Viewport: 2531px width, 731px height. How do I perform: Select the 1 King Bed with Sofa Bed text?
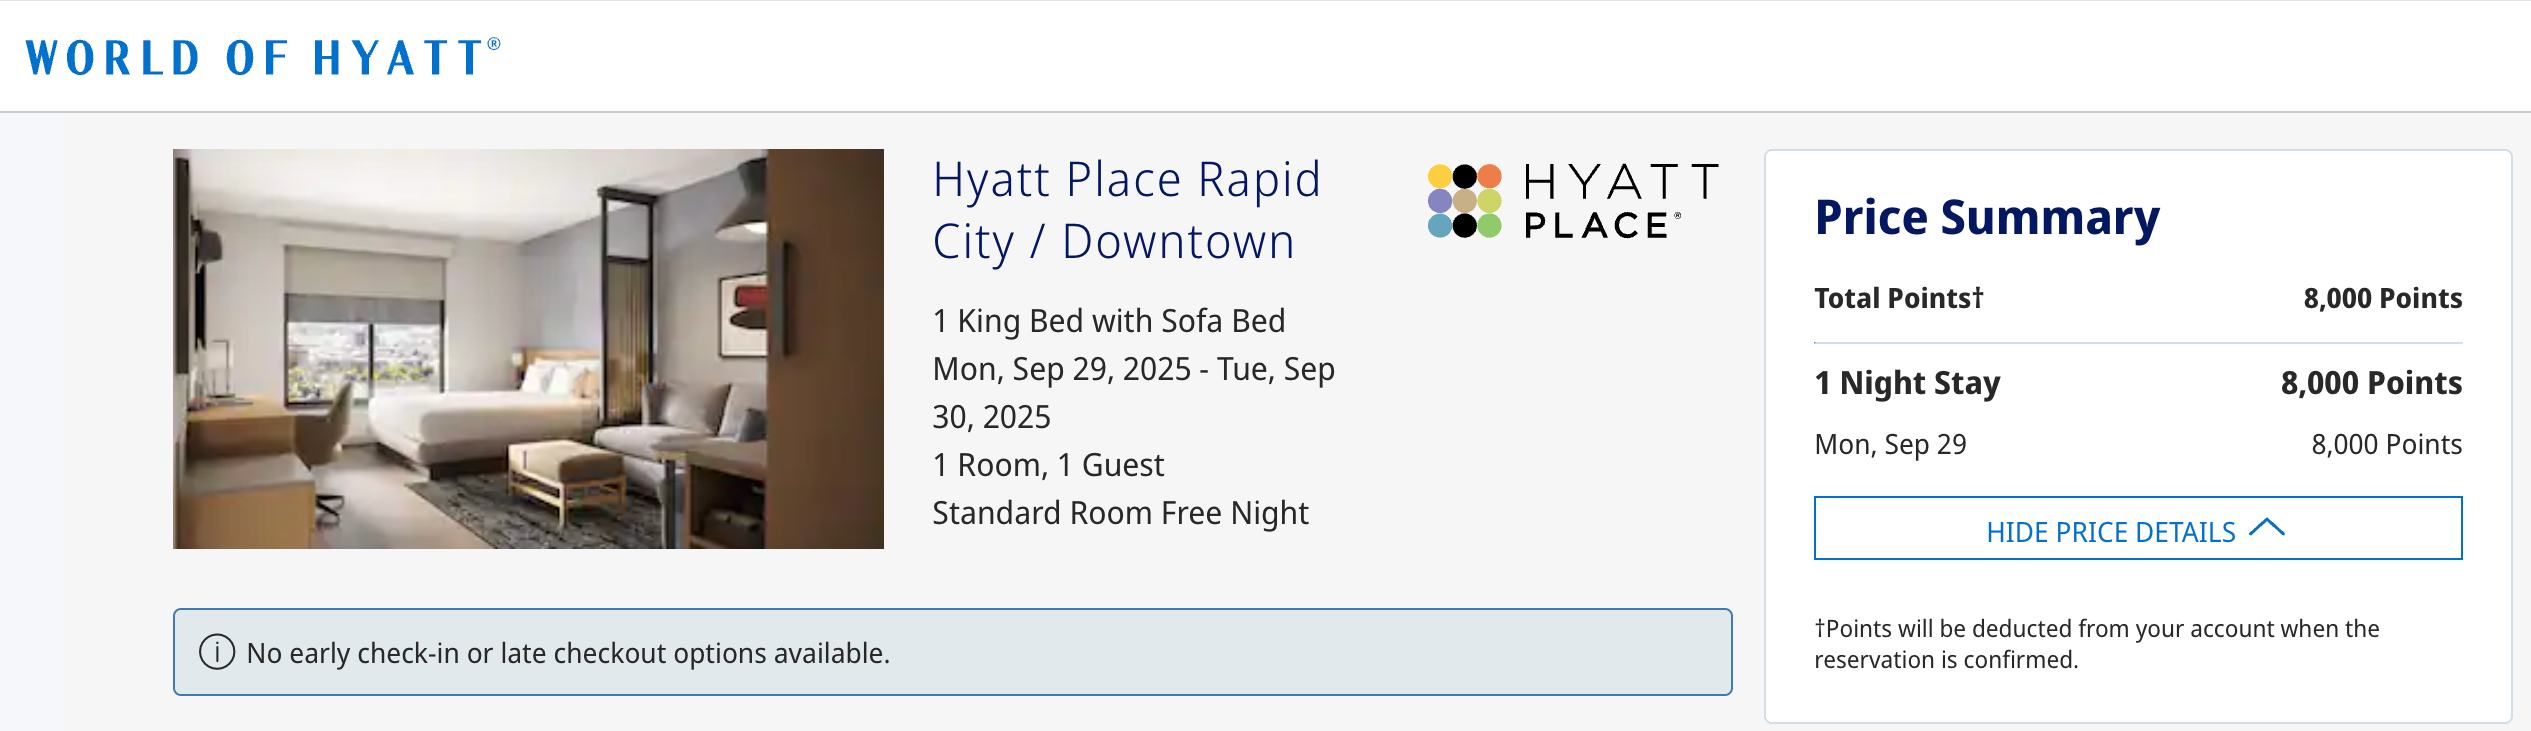[1108, 321]
